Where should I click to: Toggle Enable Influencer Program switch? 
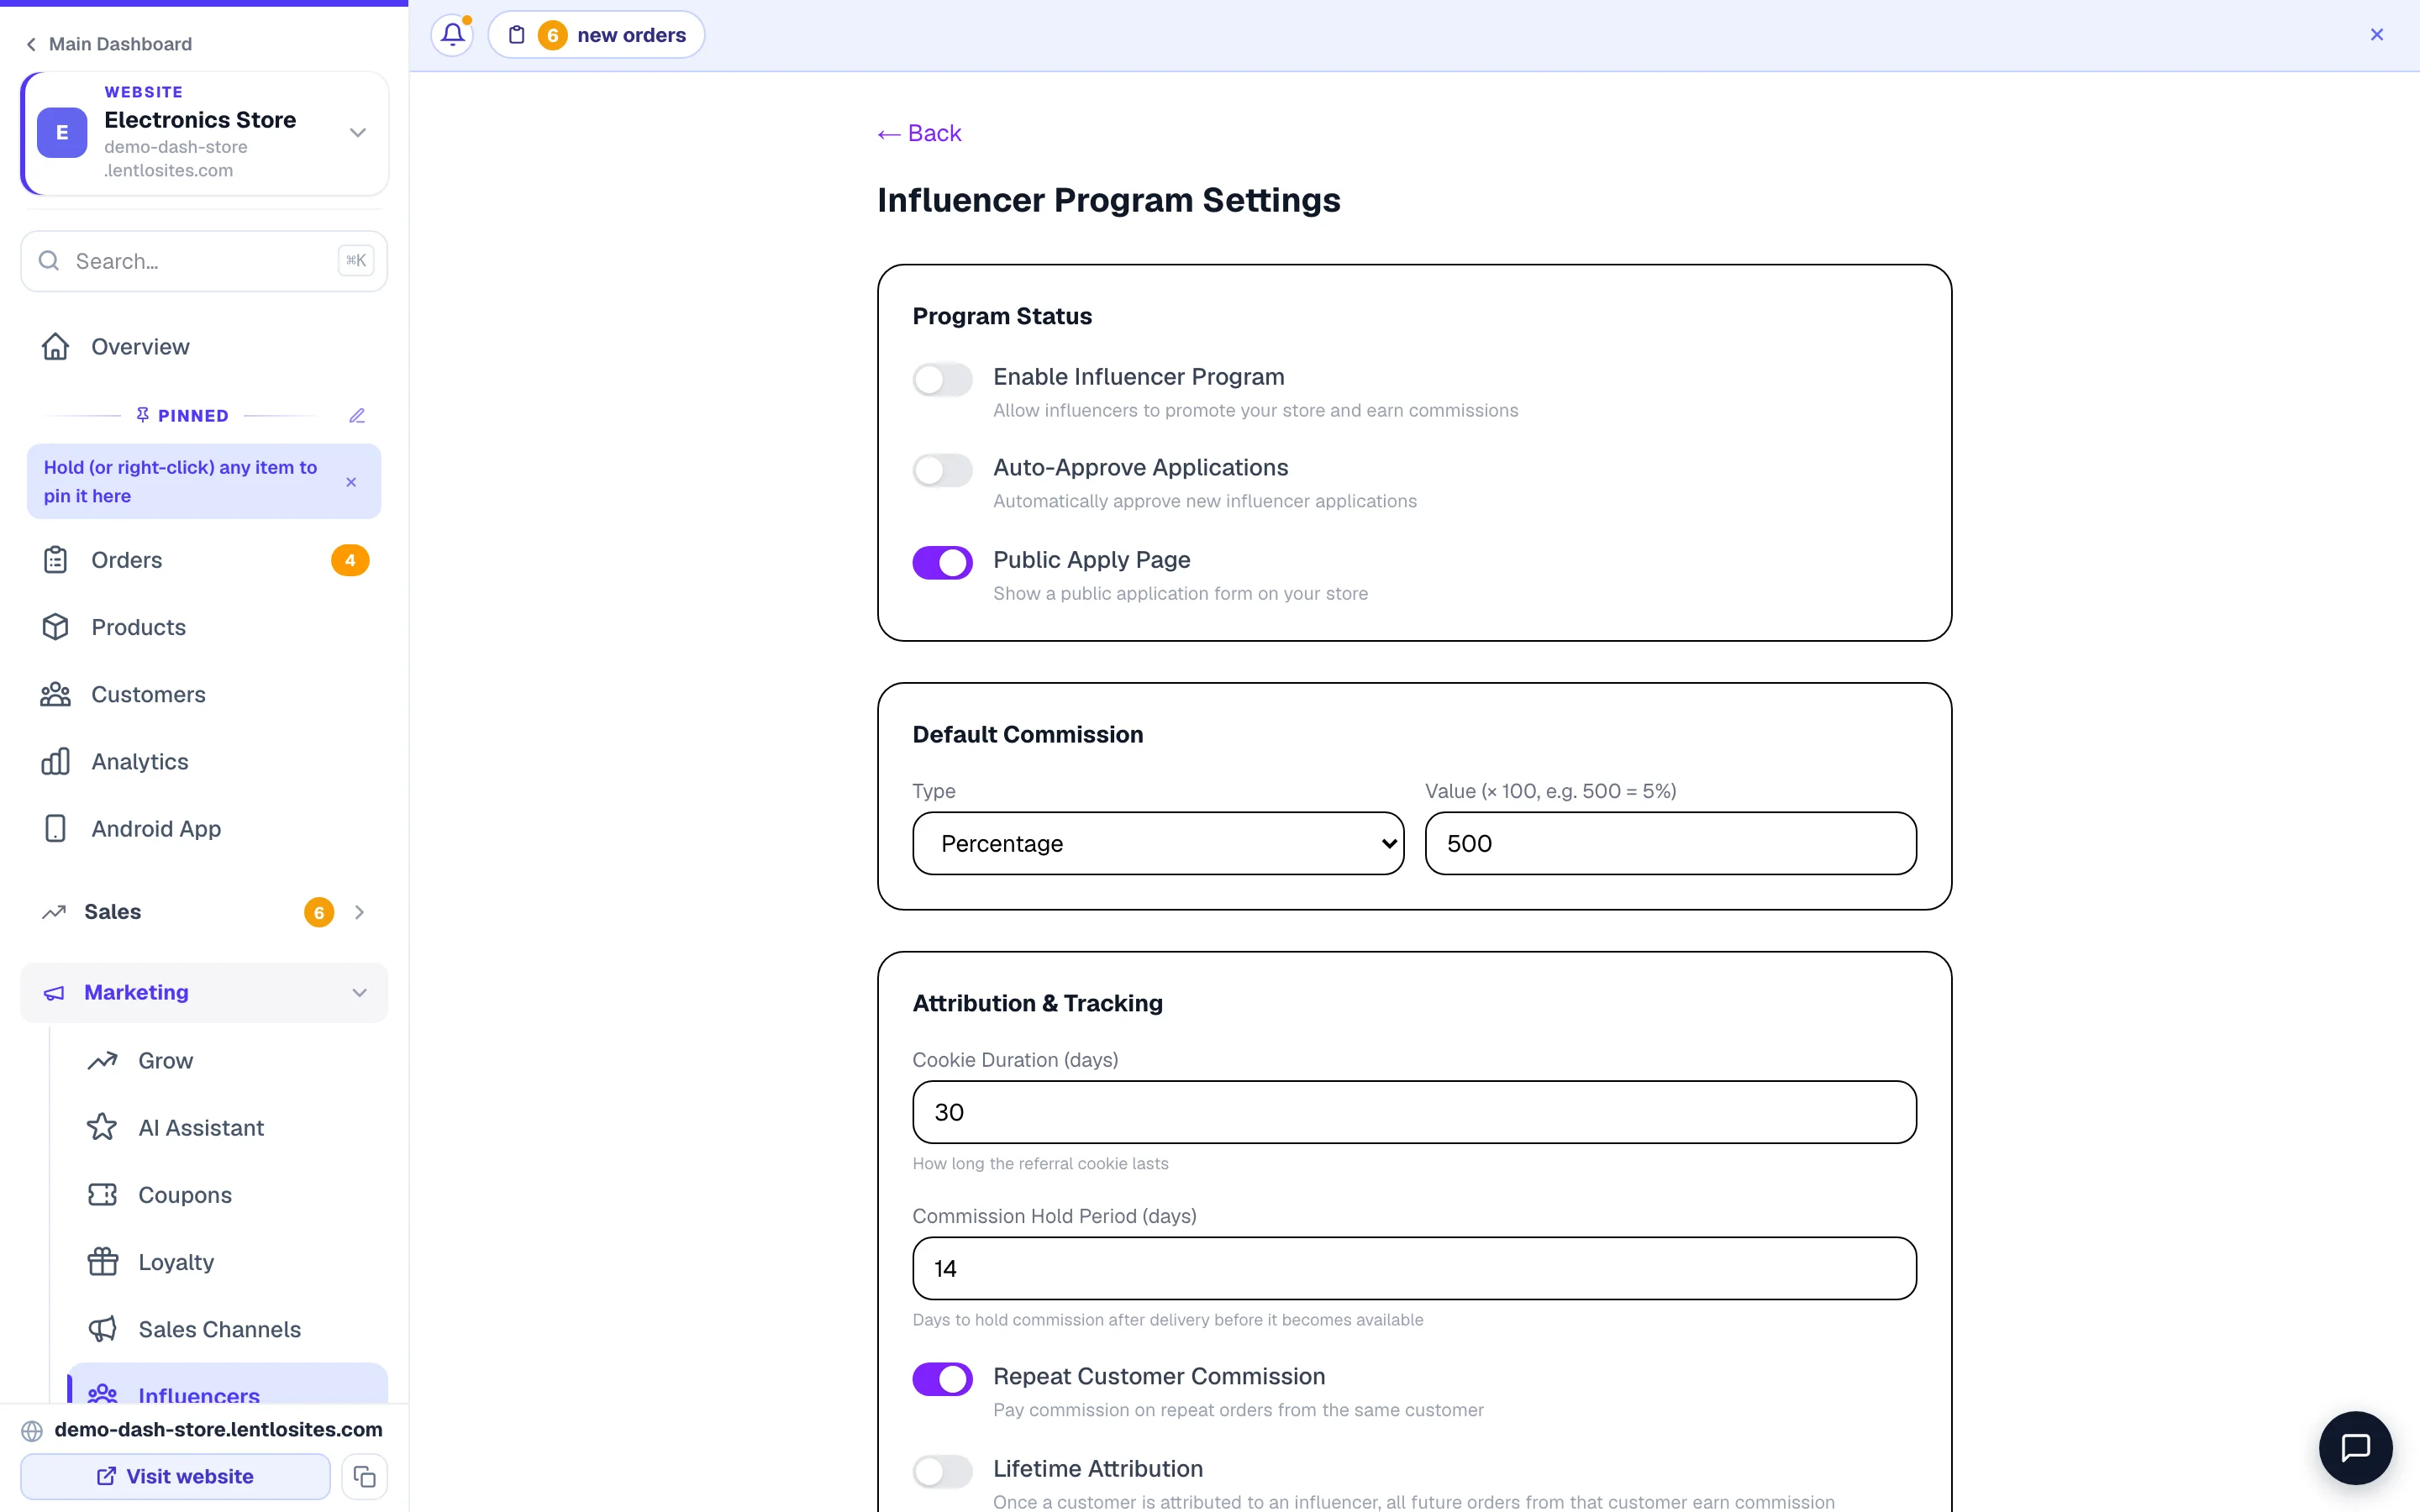[x=942, y=379]
